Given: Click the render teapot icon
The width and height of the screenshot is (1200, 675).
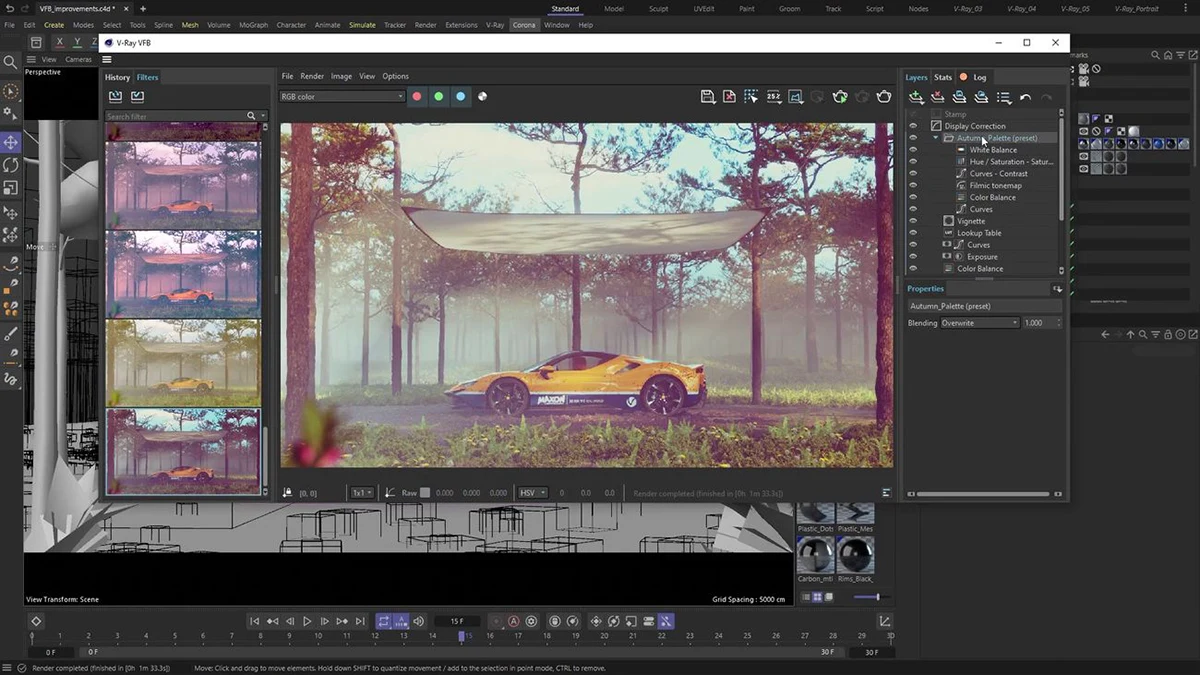Looking at the screenshot, I should click(x=884, y=97).
